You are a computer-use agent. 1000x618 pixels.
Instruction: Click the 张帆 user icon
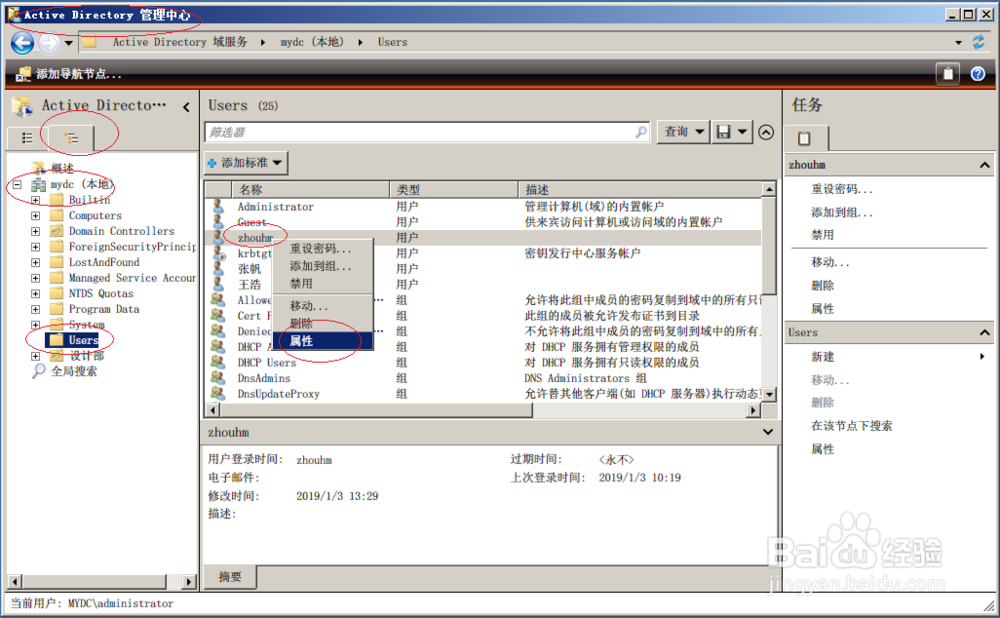coord(218,269)
